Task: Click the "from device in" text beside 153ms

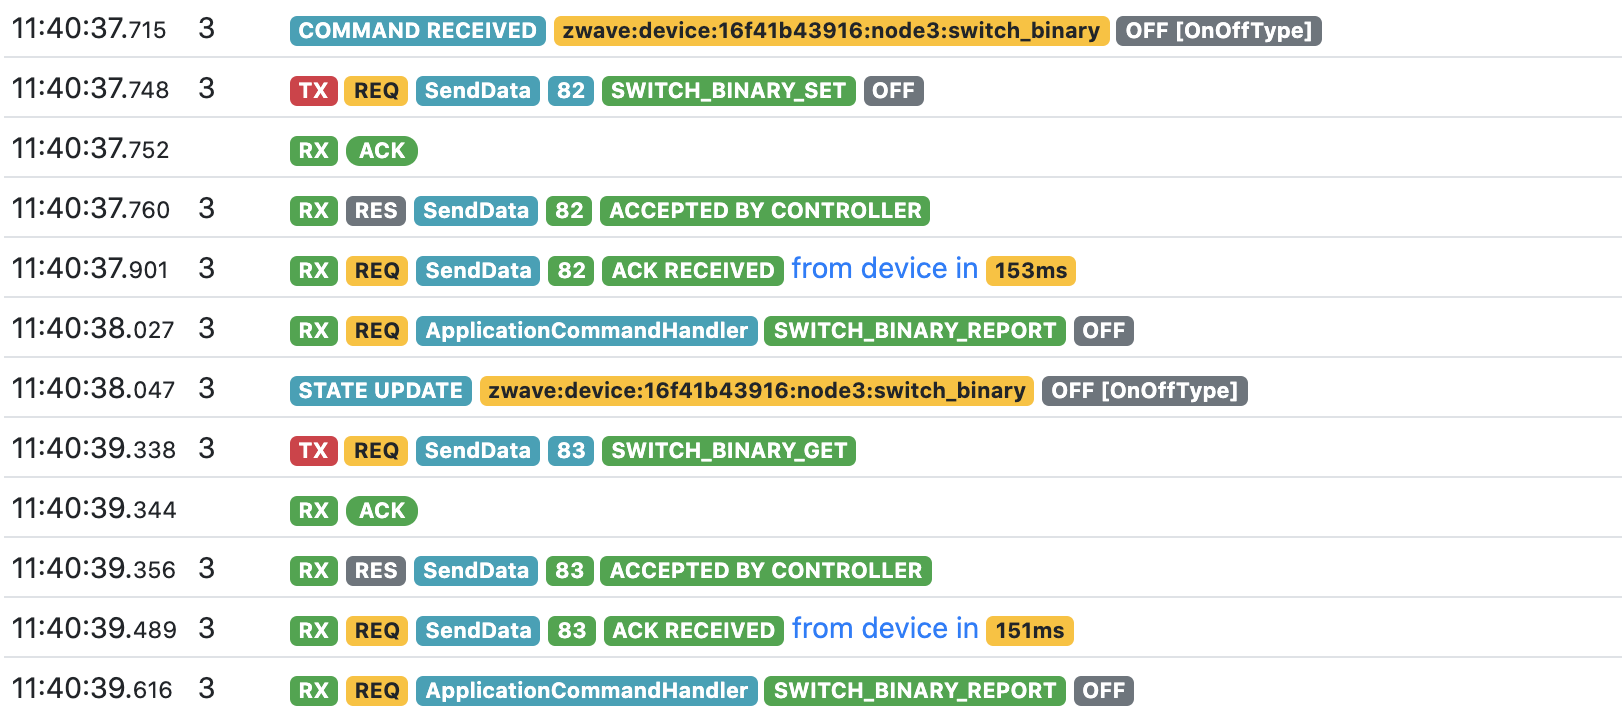Action: (884, 269)
